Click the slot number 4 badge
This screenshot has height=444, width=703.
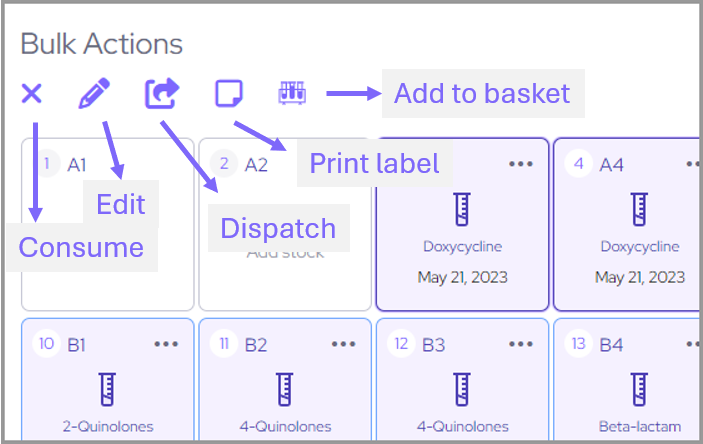click(577, 164)
